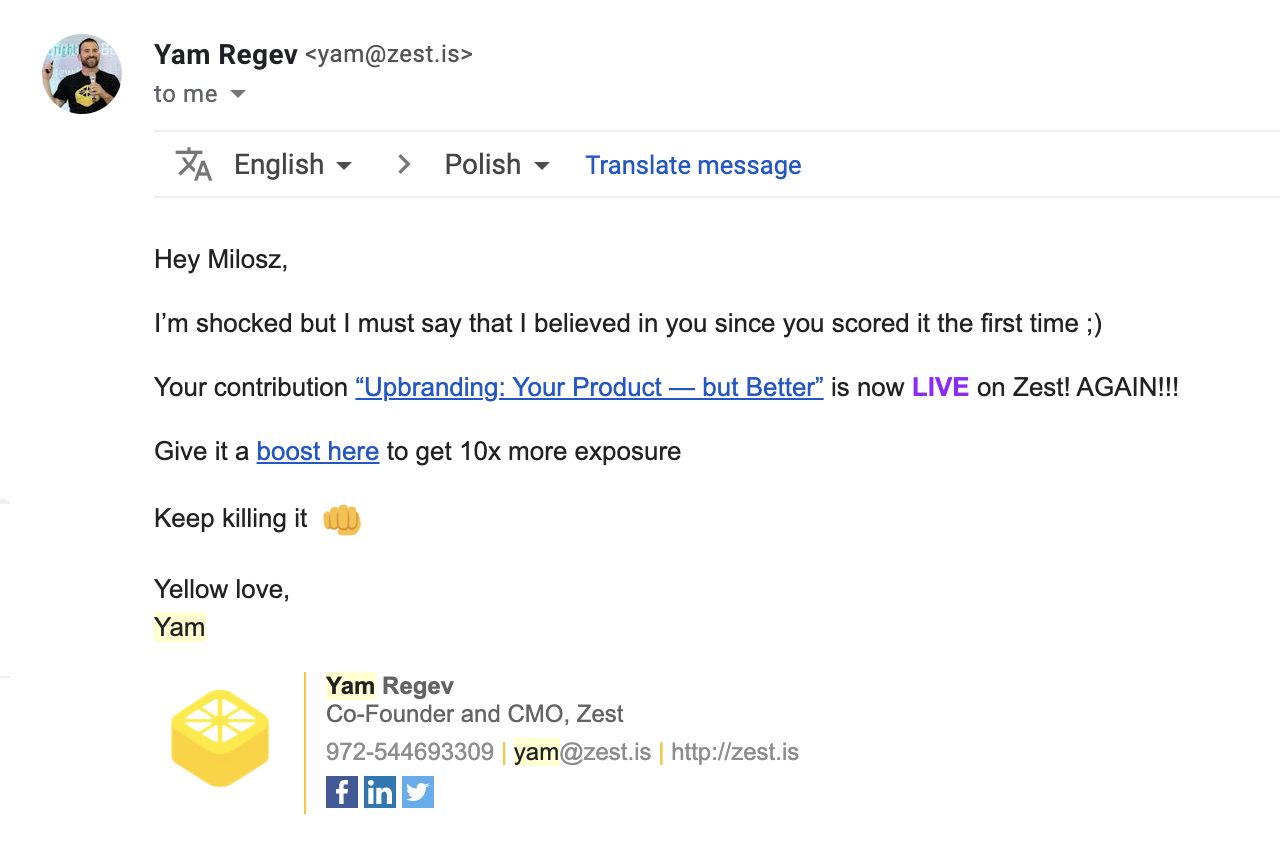Open the English source language dropdown

[x=293, y=164]
